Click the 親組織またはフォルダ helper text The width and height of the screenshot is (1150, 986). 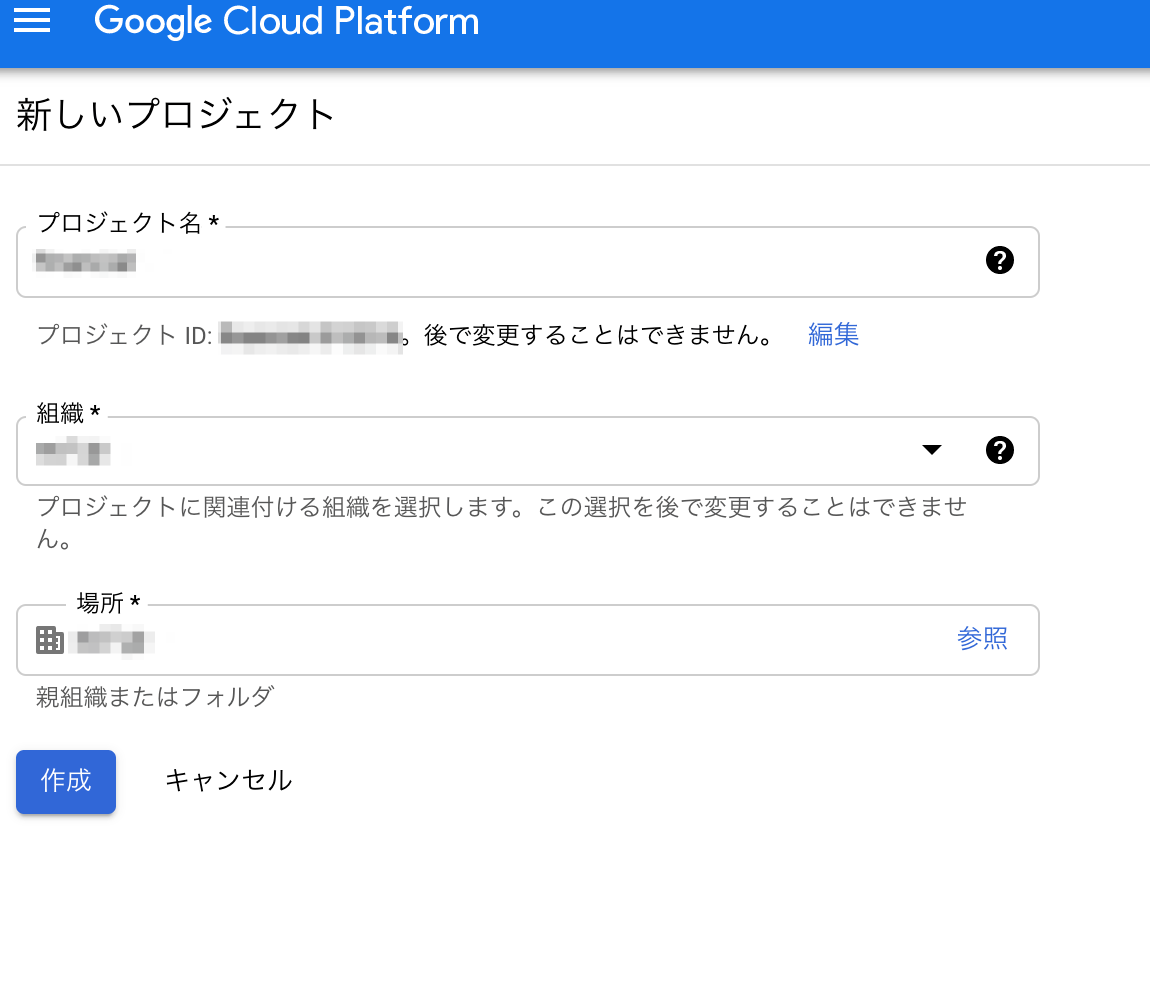[155, 697]
